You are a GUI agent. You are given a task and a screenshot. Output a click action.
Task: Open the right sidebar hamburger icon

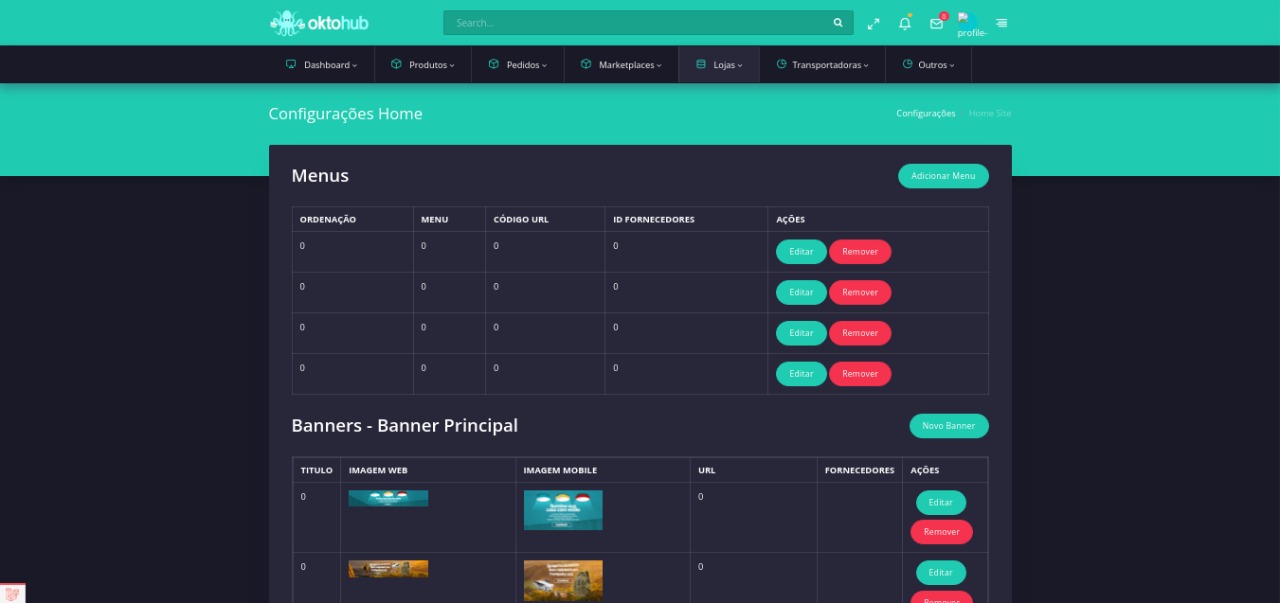pyautogui.click(x=1001, y=23)
